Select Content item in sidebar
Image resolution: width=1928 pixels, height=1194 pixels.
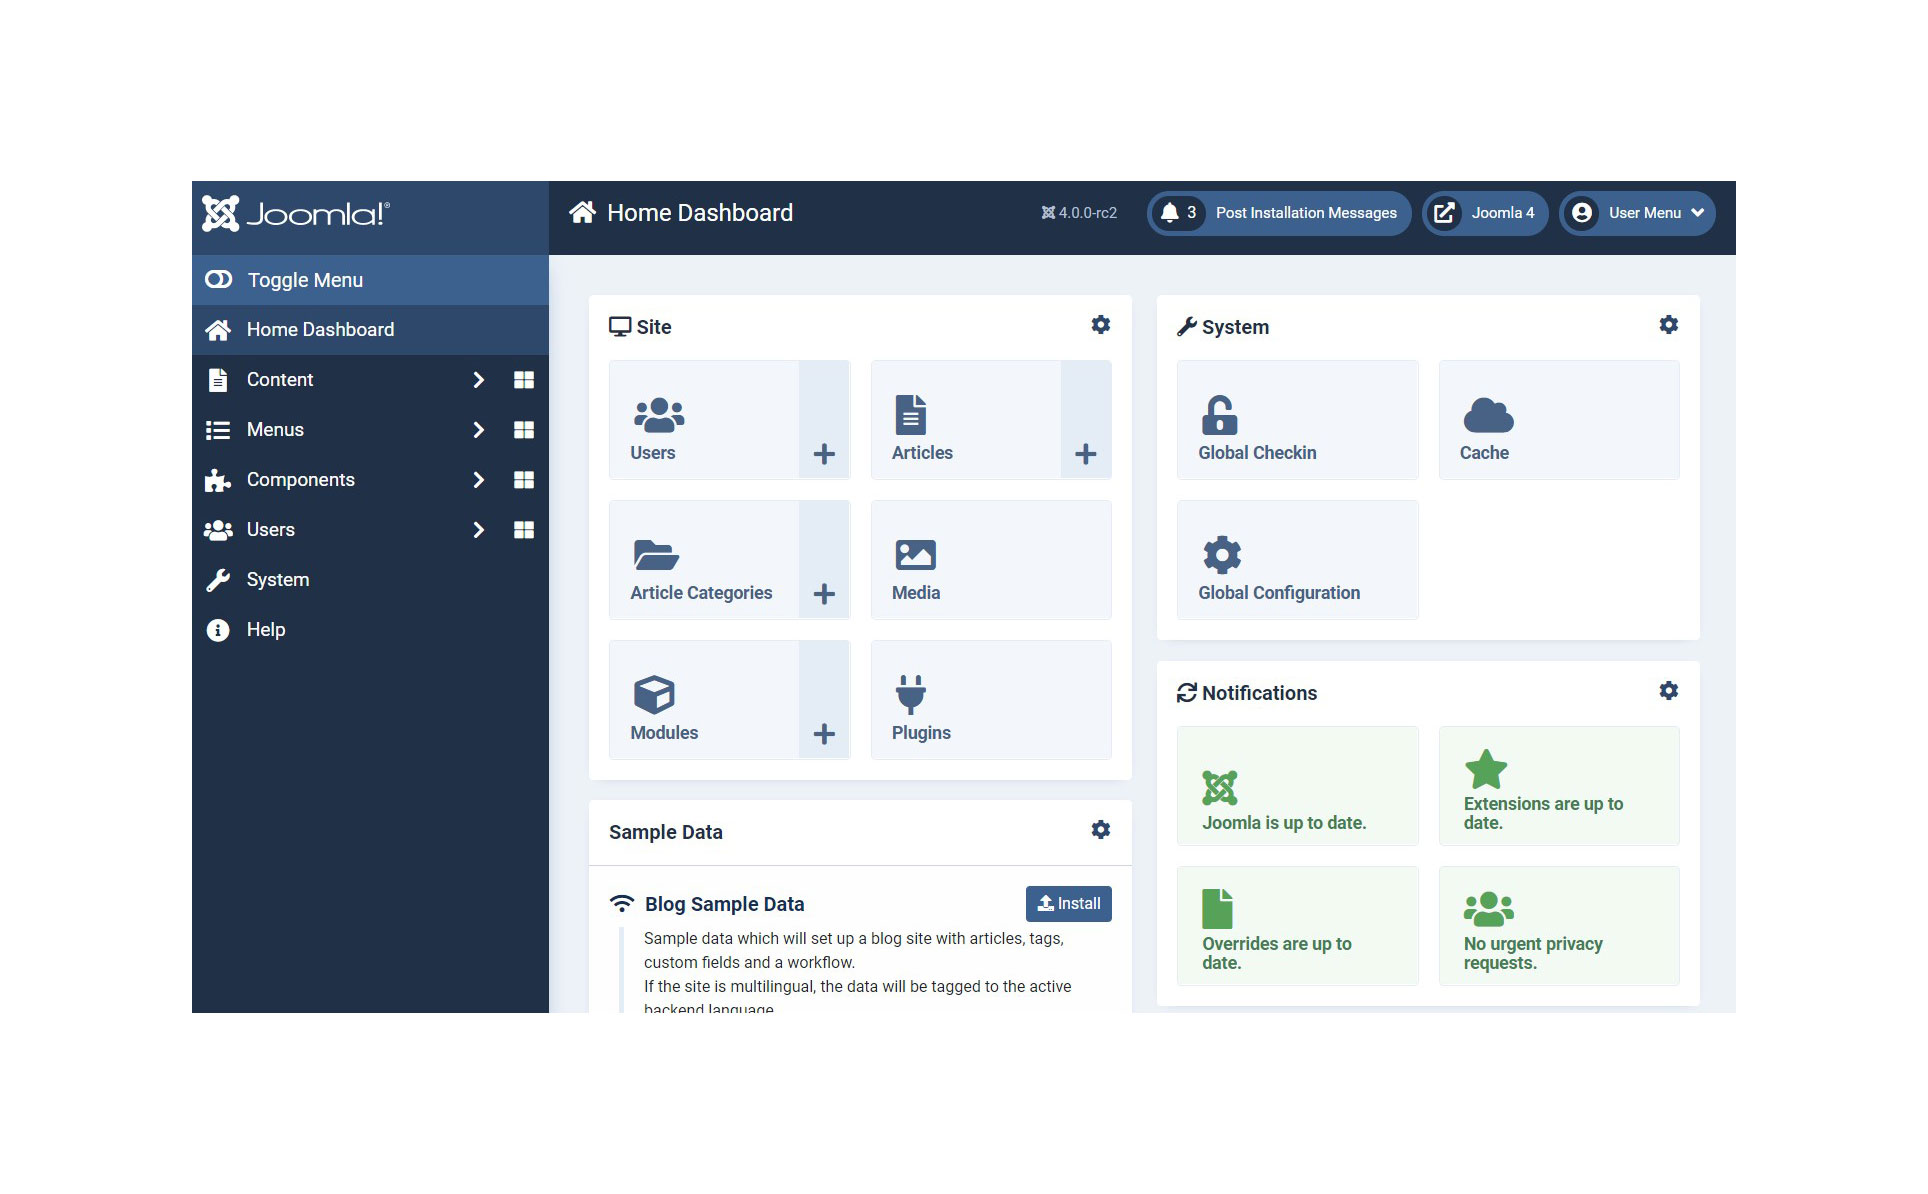(280, 380)
